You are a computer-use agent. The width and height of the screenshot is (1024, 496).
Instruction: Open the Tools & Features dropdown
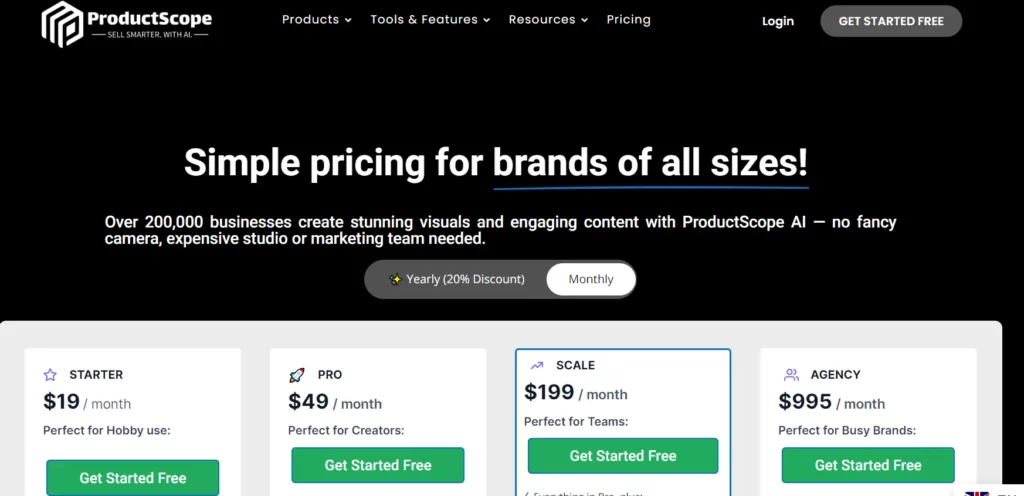click(x=430, y=20)
